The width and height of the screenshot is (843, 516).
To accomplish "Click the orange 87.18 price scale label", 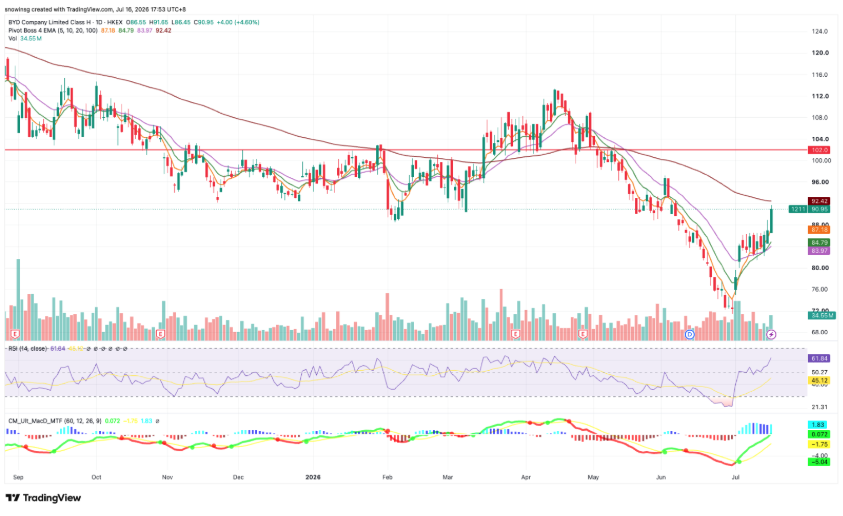I will [819, 230].
